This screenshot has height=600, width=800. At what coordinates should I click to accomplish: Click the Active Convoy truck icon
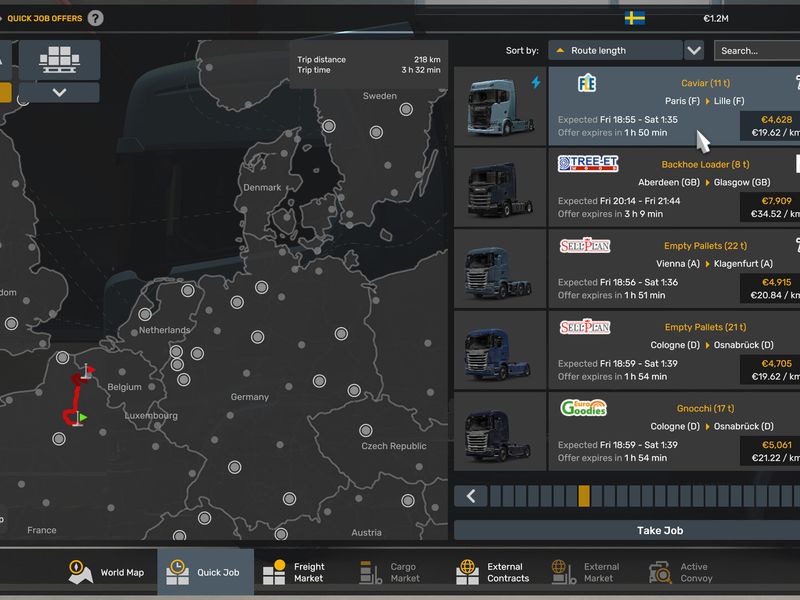(660, 573)
